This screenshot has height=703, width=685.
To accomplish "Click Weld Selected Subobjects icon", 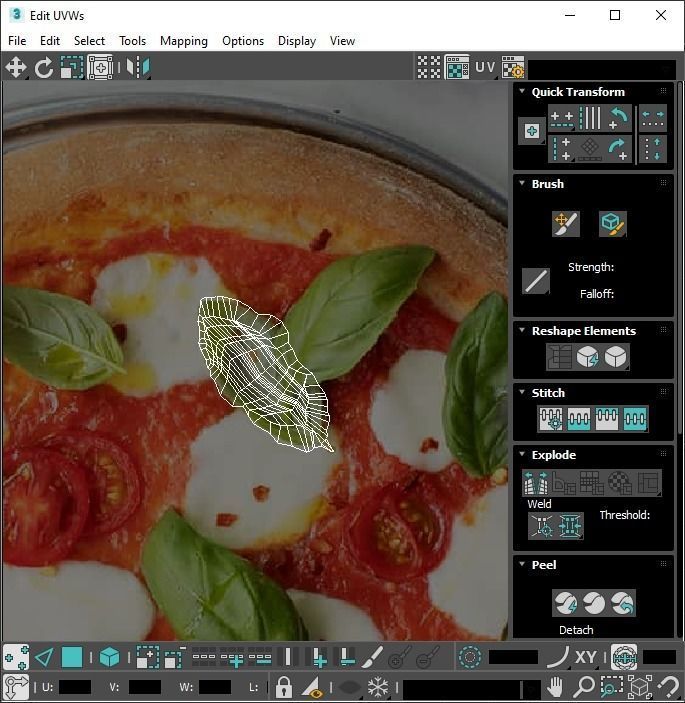I will pos(569,525).
